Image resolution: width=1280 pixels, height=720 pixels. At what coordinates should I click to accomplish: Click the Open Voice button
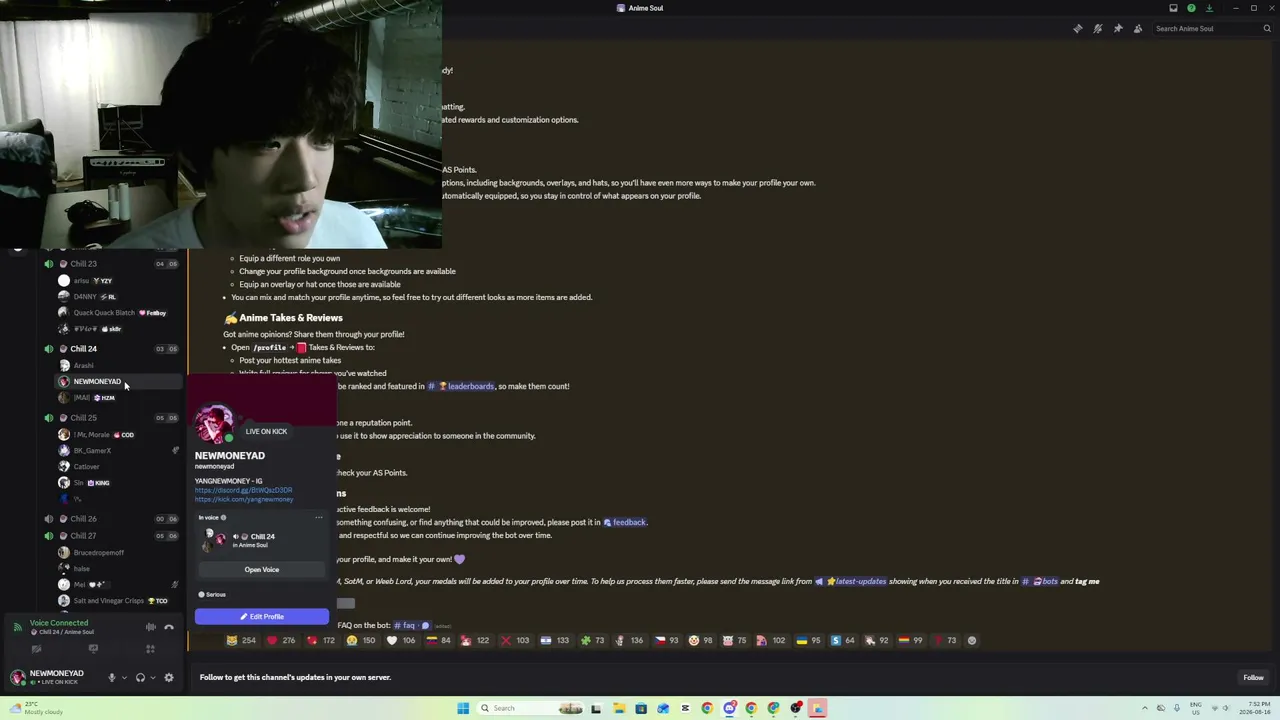(x=262, y=570)
